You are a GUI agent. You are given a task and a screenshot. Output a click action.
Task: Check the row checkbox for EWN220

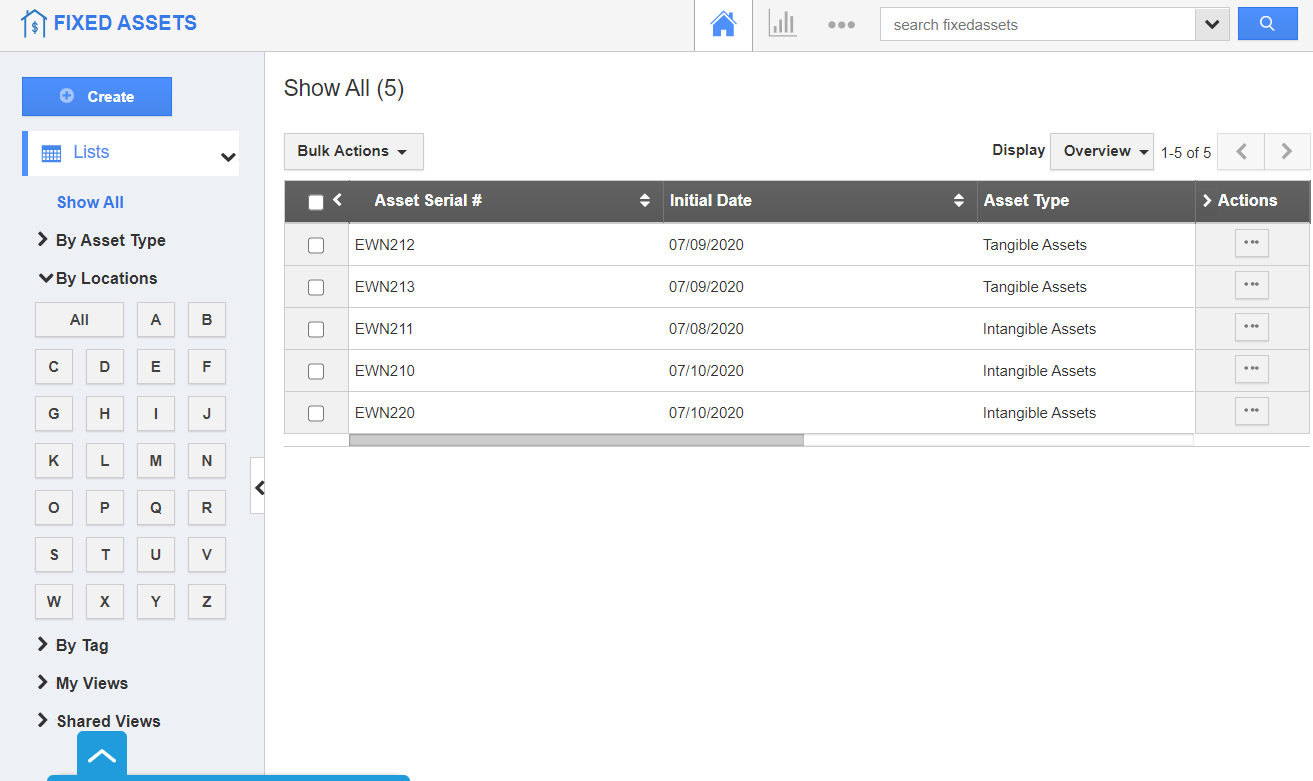316,412
